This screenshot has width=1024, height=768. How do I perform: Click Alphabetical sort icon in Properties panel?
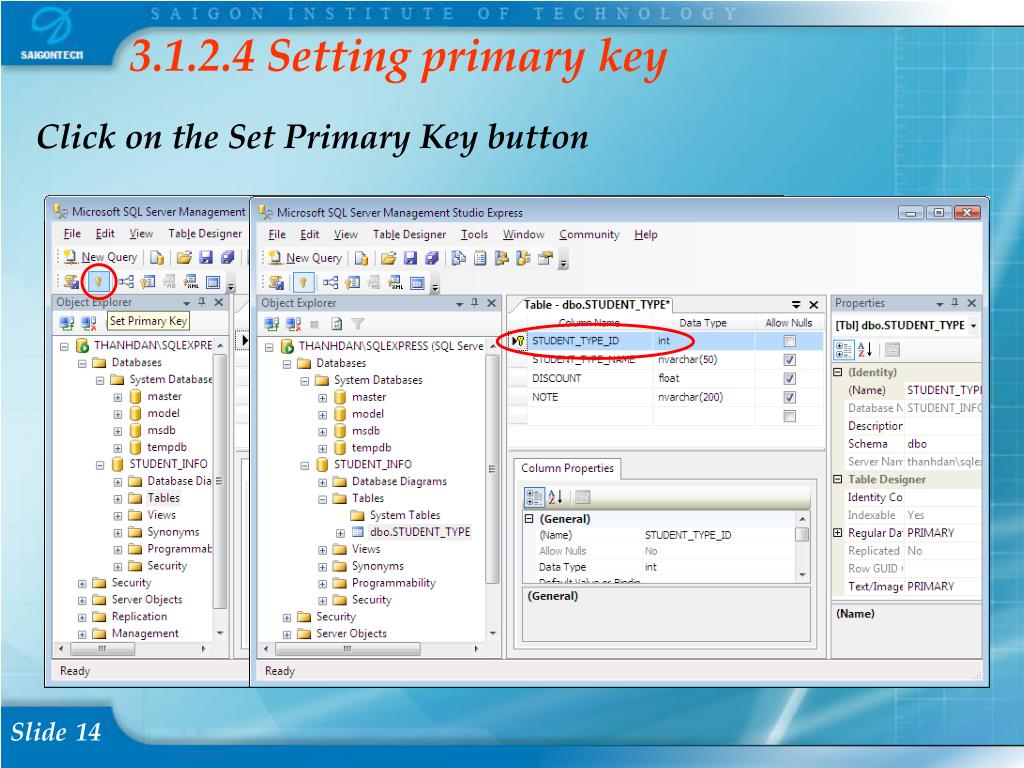point(865,350)
